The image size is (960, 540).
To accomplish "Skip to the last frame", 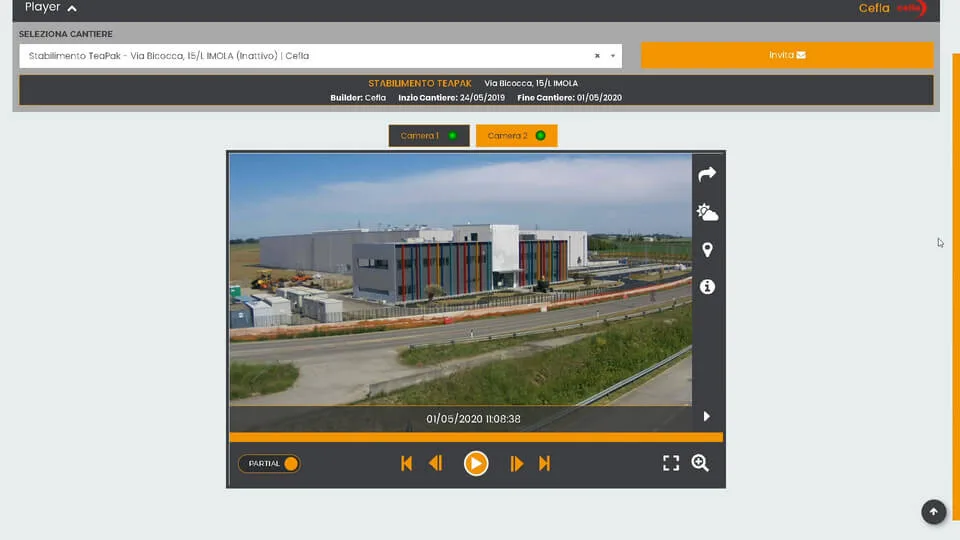I will coord(545,463).
